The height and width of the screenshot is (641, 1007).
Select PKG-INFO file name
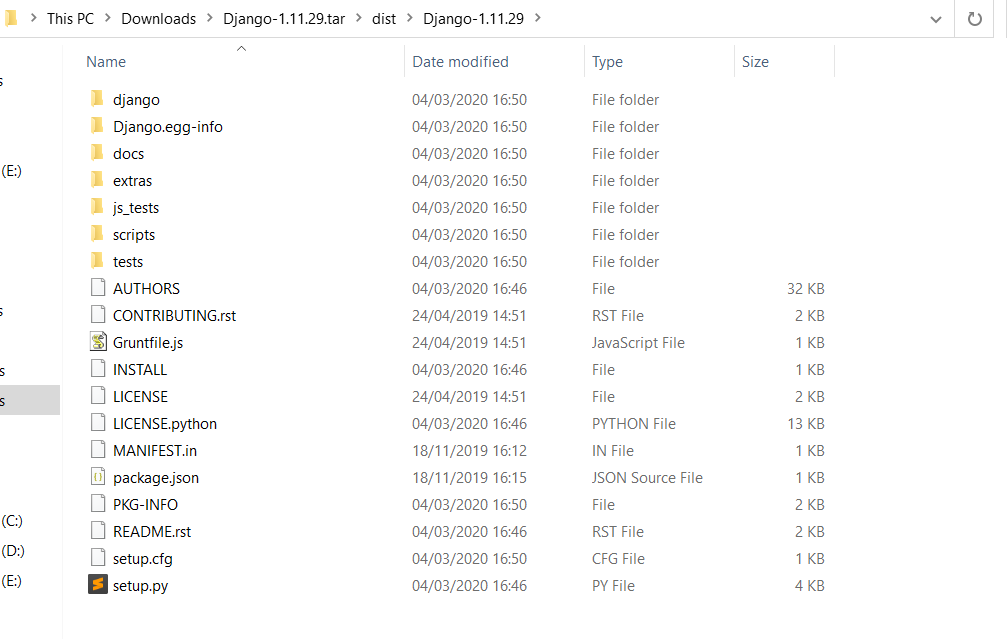pos(145,504)
